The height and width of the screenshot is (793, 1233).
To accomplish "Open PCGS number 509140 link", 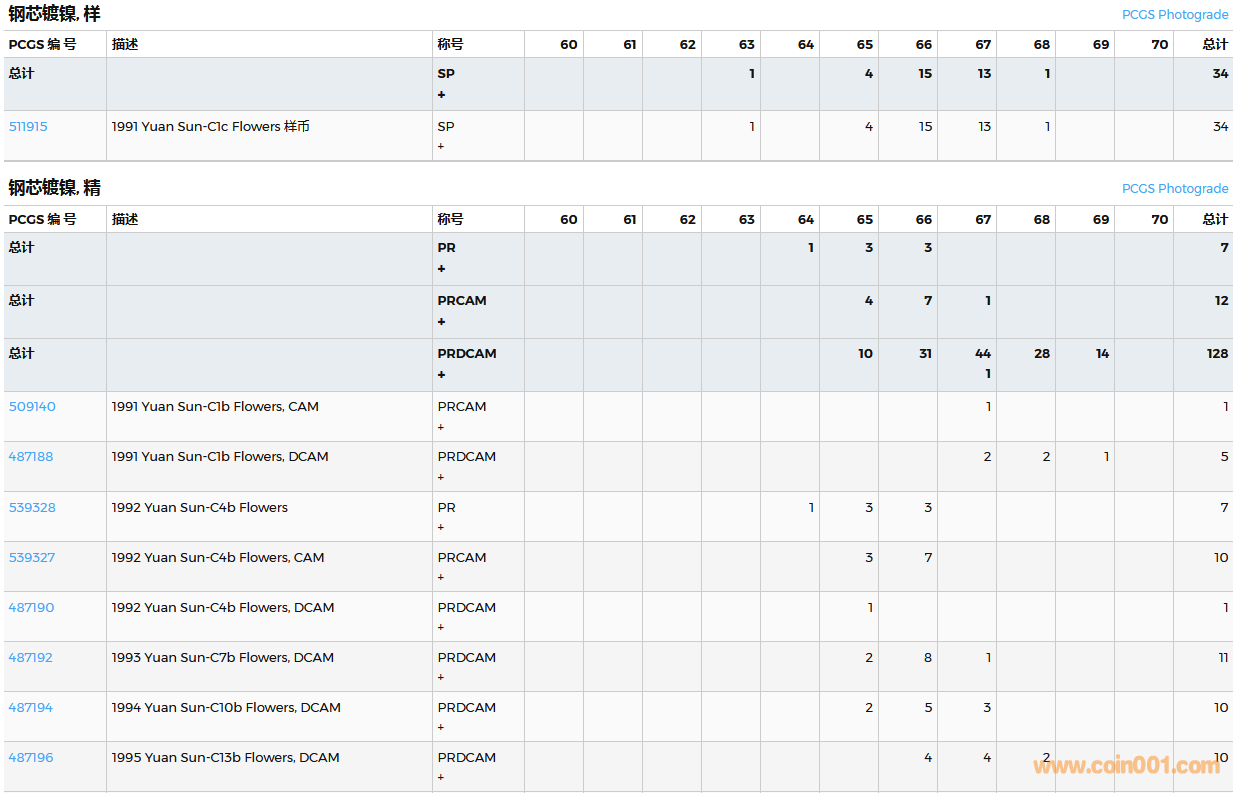I will pyautogui.click(x=32, y=407).
